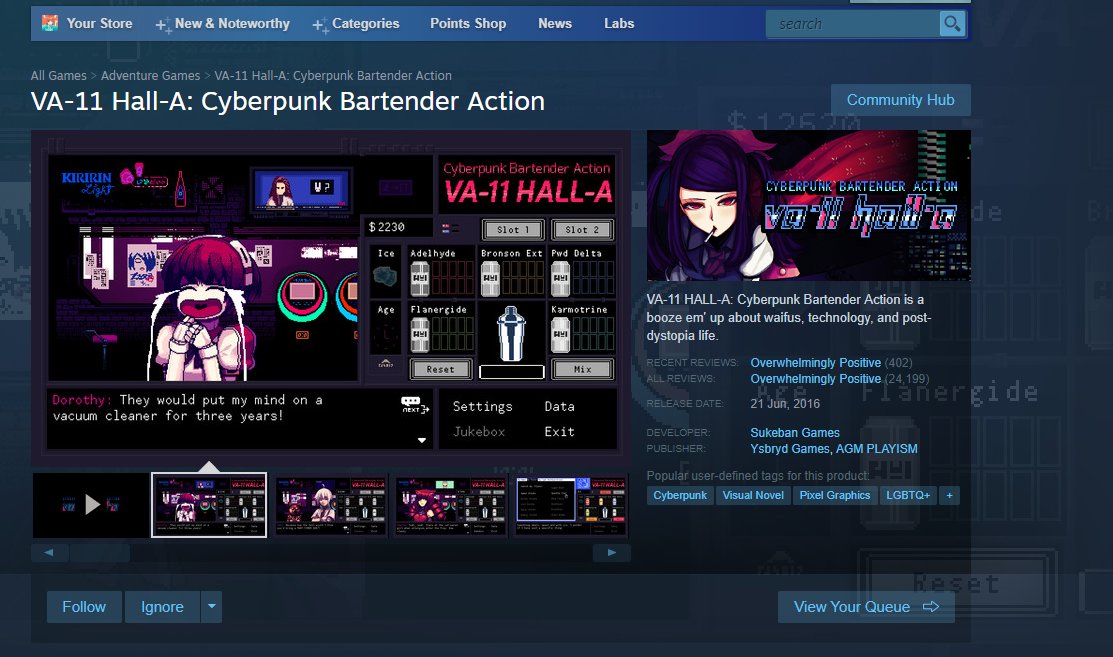Select the third screenshot thumbnail with white-haired character
The image size is (1113, 657).
[331, 504]
